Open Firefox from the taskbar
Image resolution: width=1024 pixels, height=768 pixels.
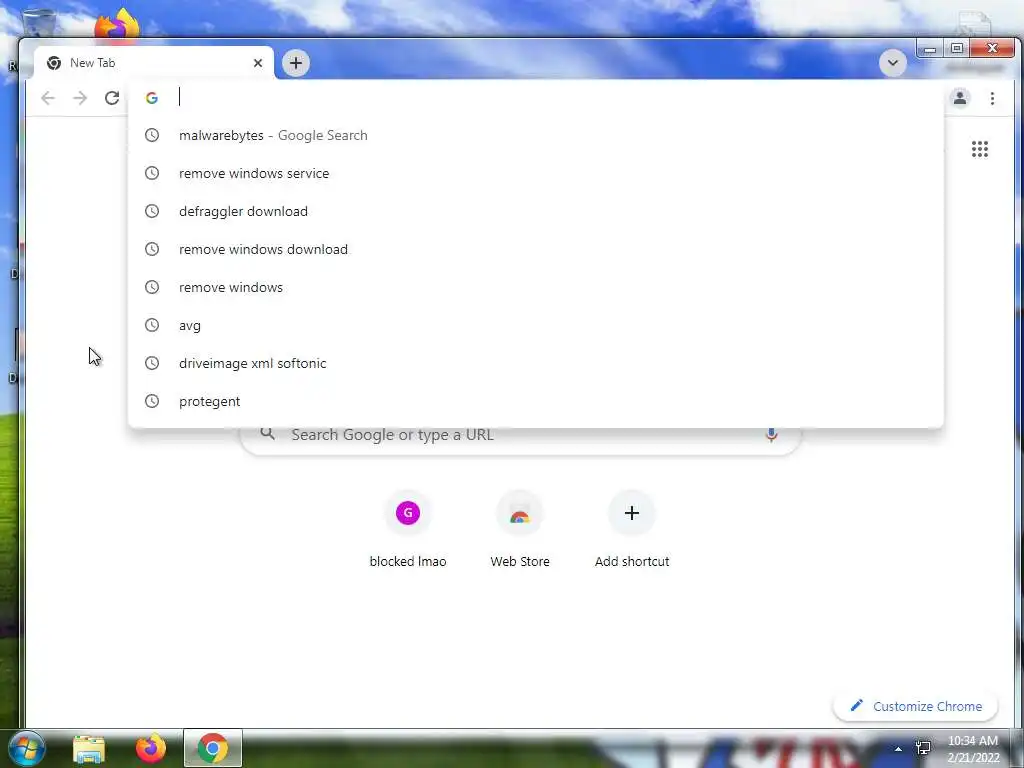(x=151, y=748)
